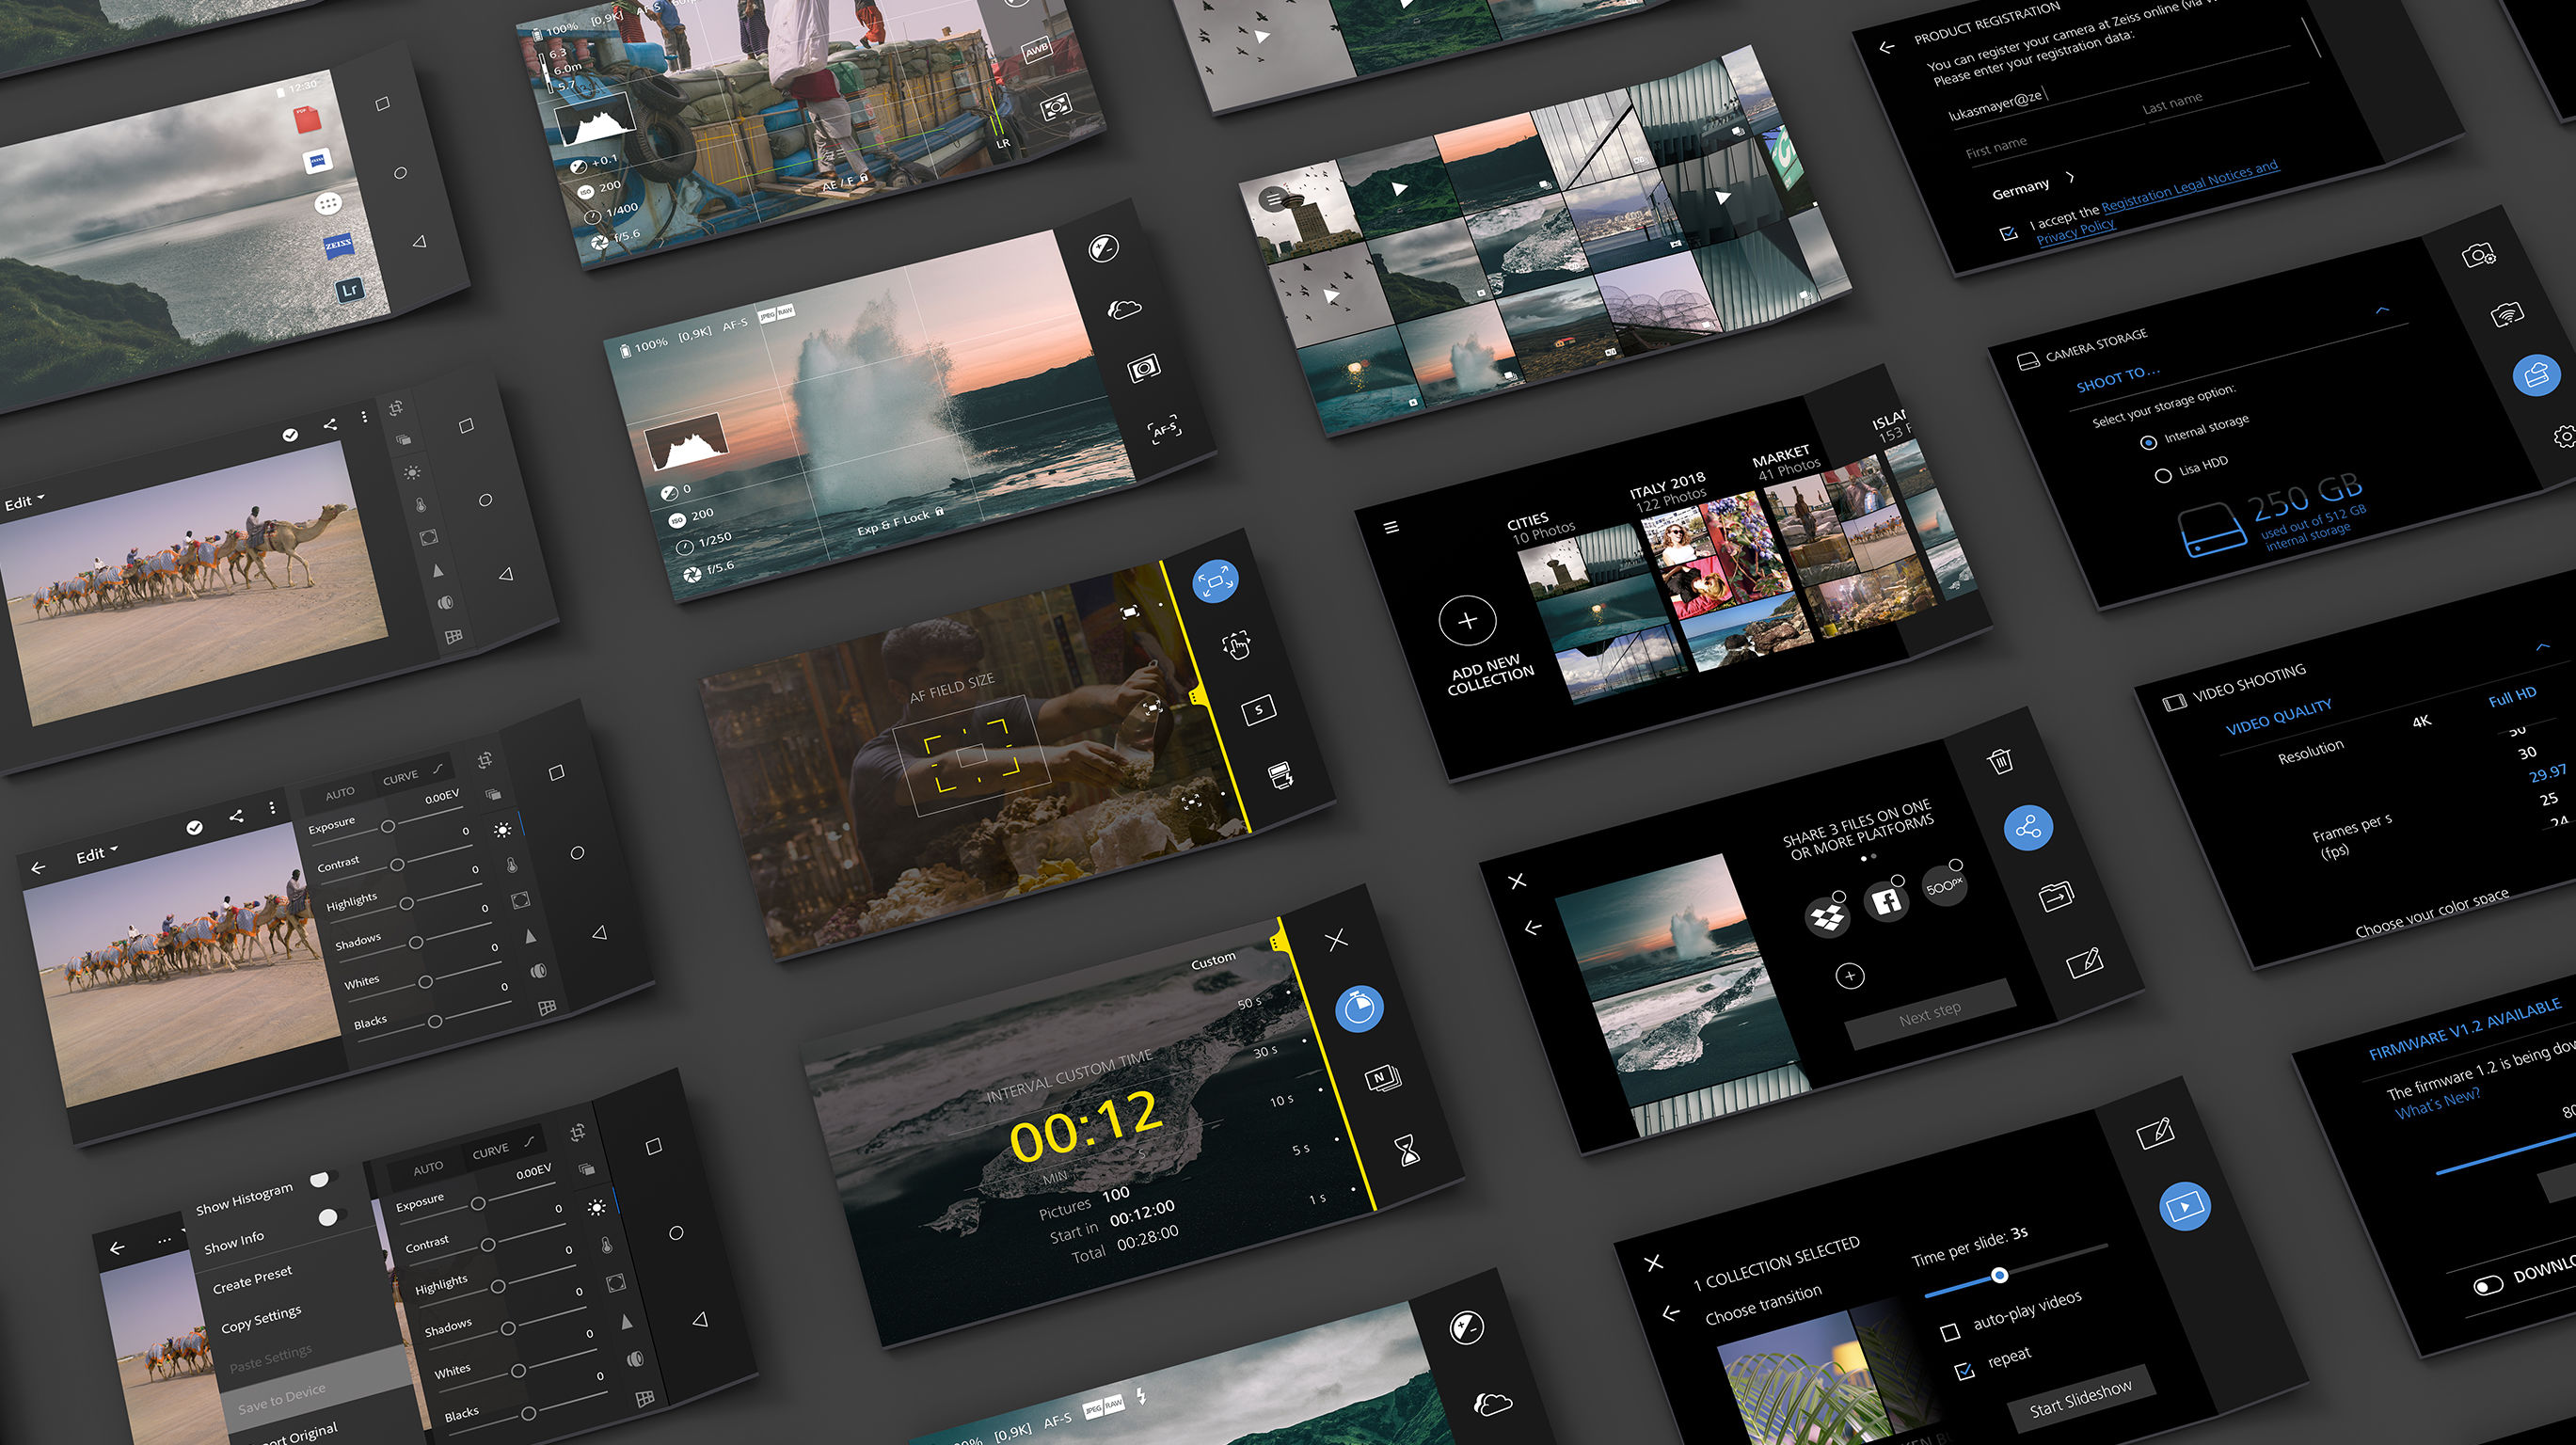The image size is (2576, 1445).
Task: Toggle the Show Histogram switch
Action: (324, 1179)
